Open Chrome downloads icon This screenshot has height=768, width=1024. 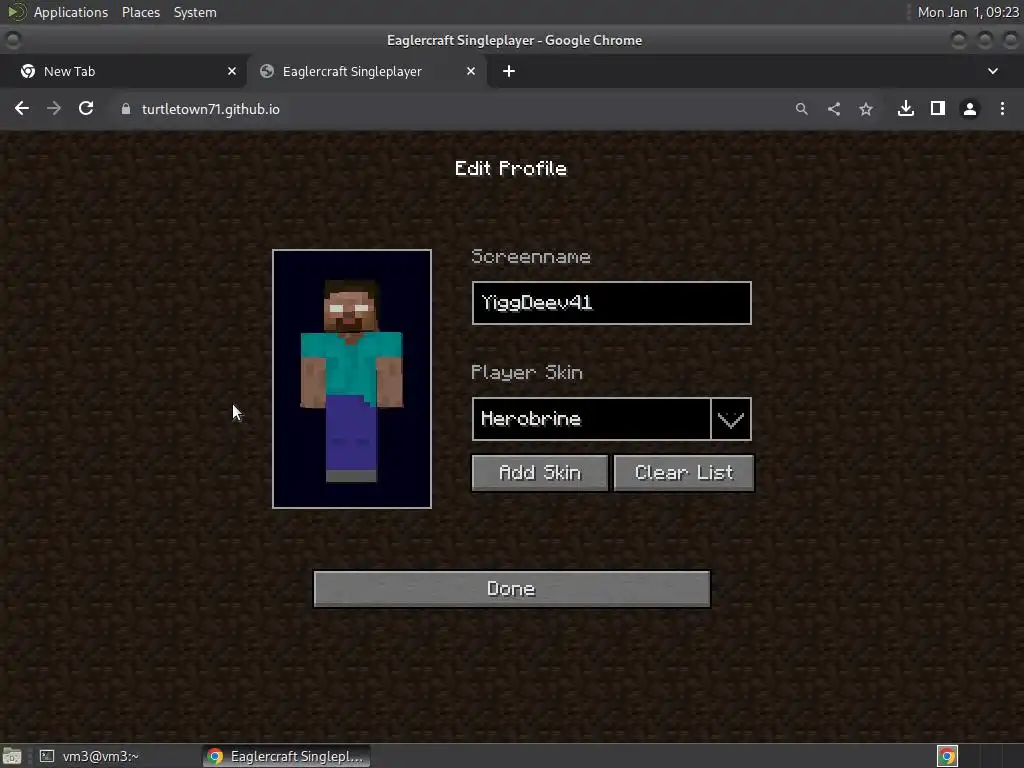906,108
